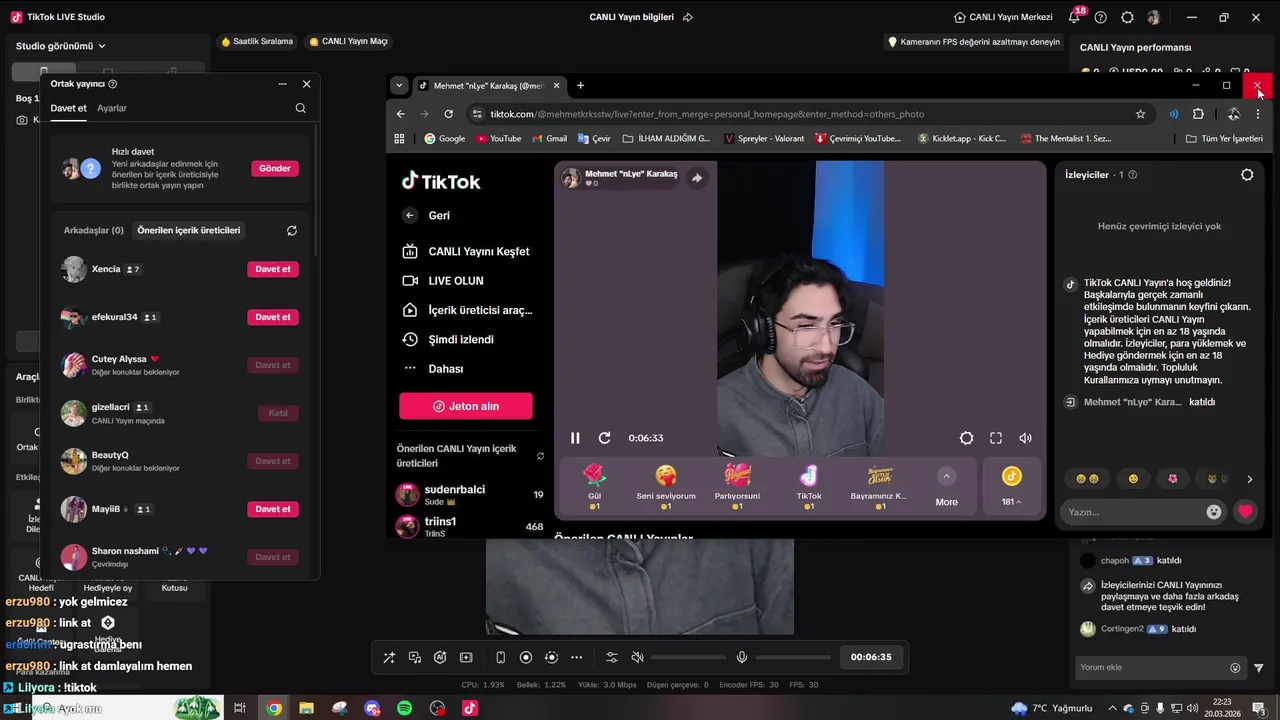Toggle player volume speaker icon
Screen dimensions: 1280x720
pyautogui.click(x=1025, y=438)
